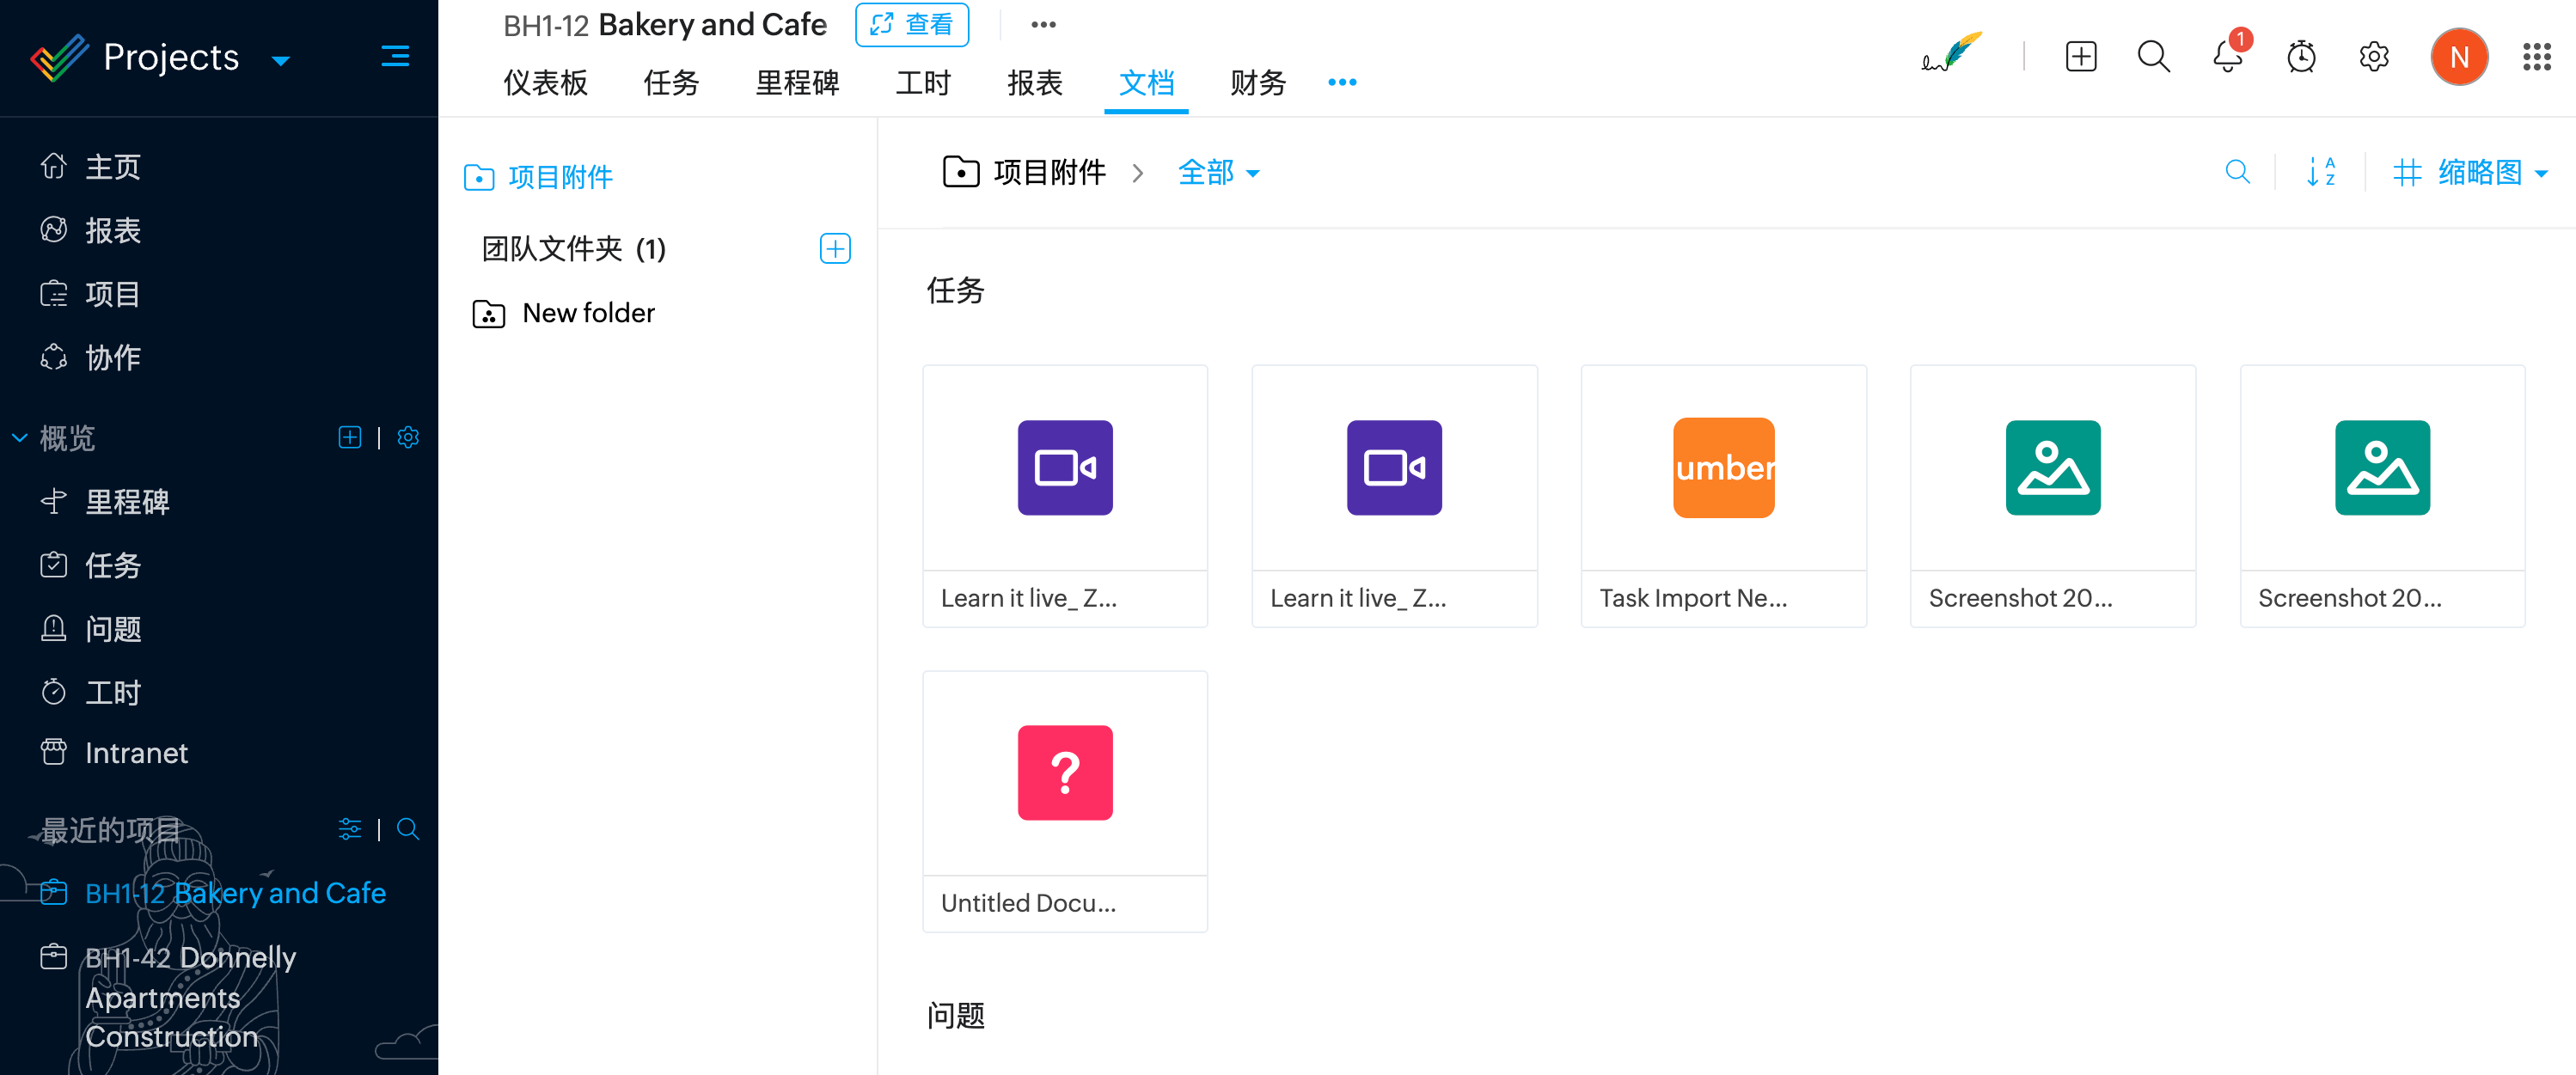Screen dimensions: 2576x1075
Task: Click search icon in documents toolbar
Action: click(x=2237, y=173)
